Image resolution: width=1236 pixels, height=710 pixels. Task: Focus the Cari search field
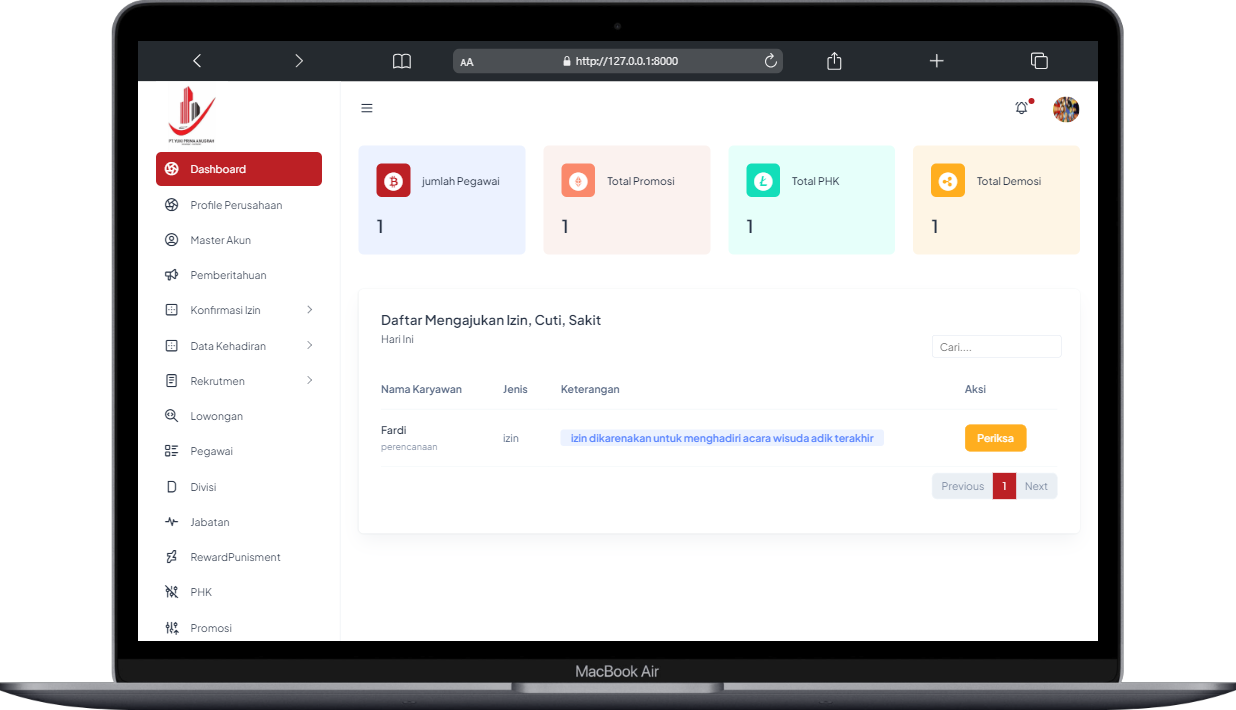(x=997, y=347)
